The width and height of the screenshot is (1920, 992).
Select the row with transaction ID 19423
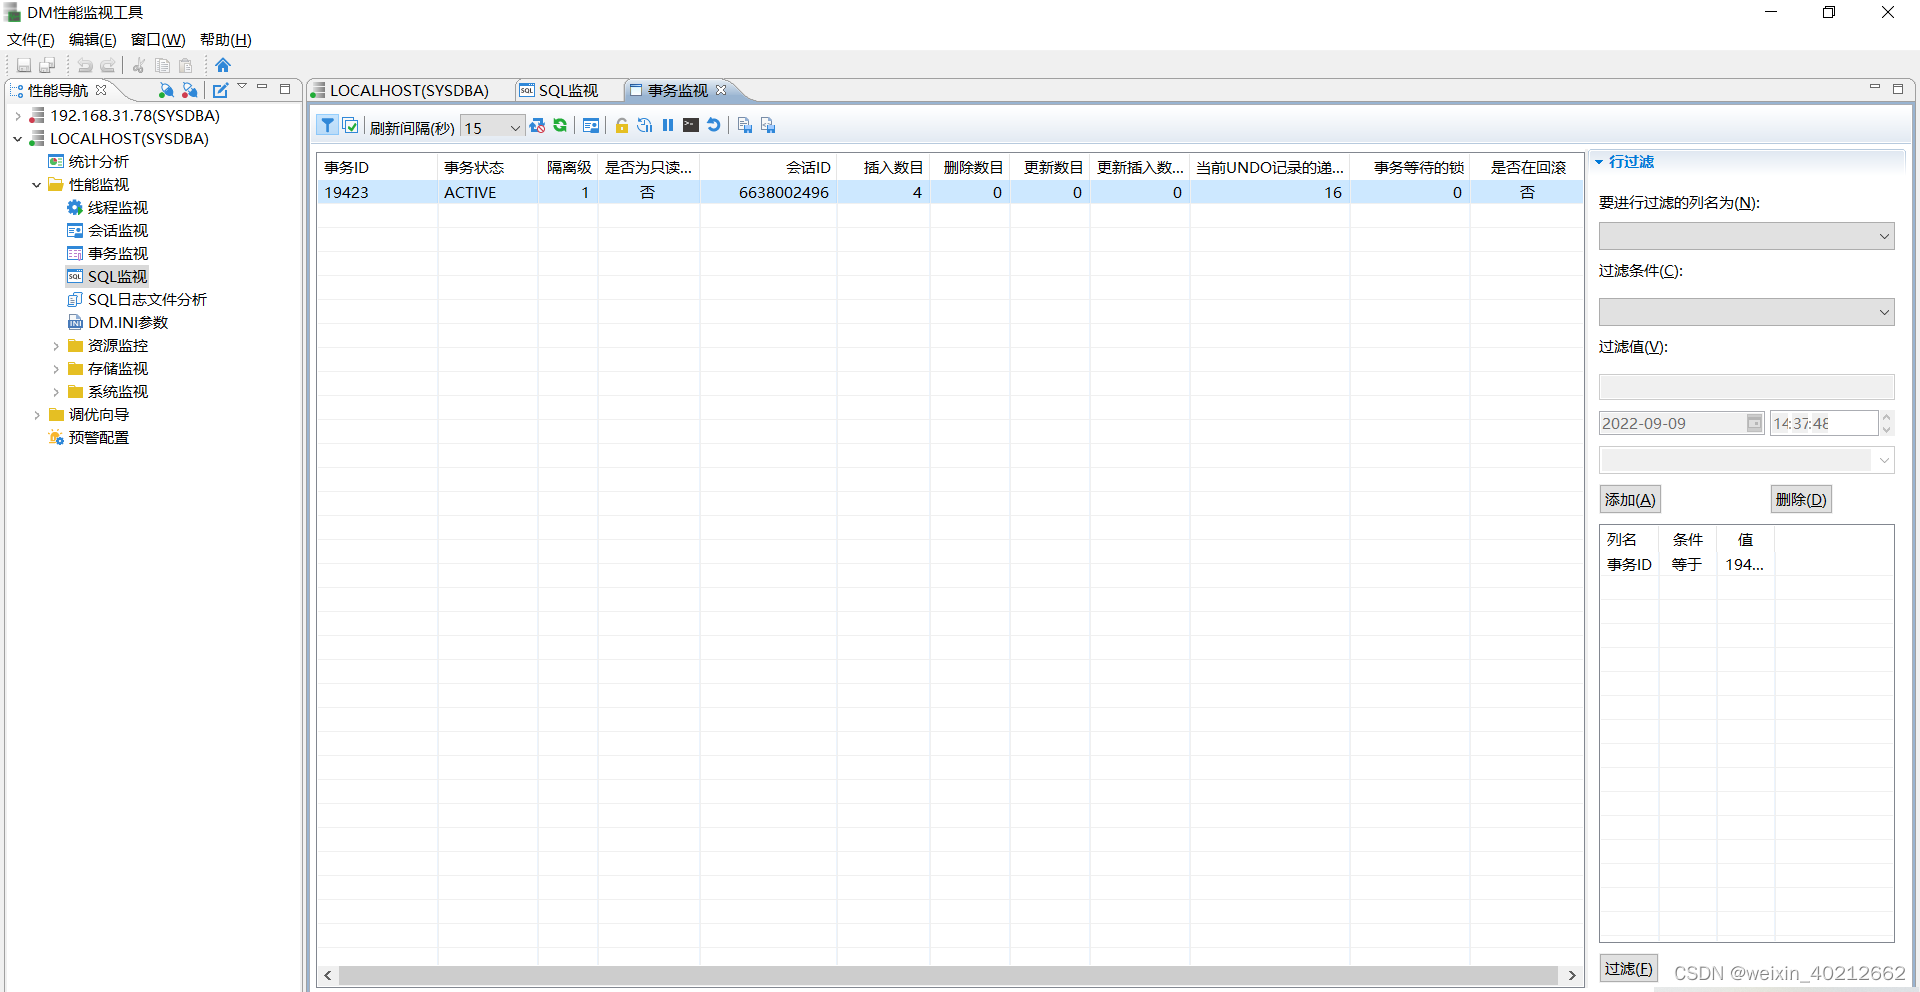tap(950, 192)
